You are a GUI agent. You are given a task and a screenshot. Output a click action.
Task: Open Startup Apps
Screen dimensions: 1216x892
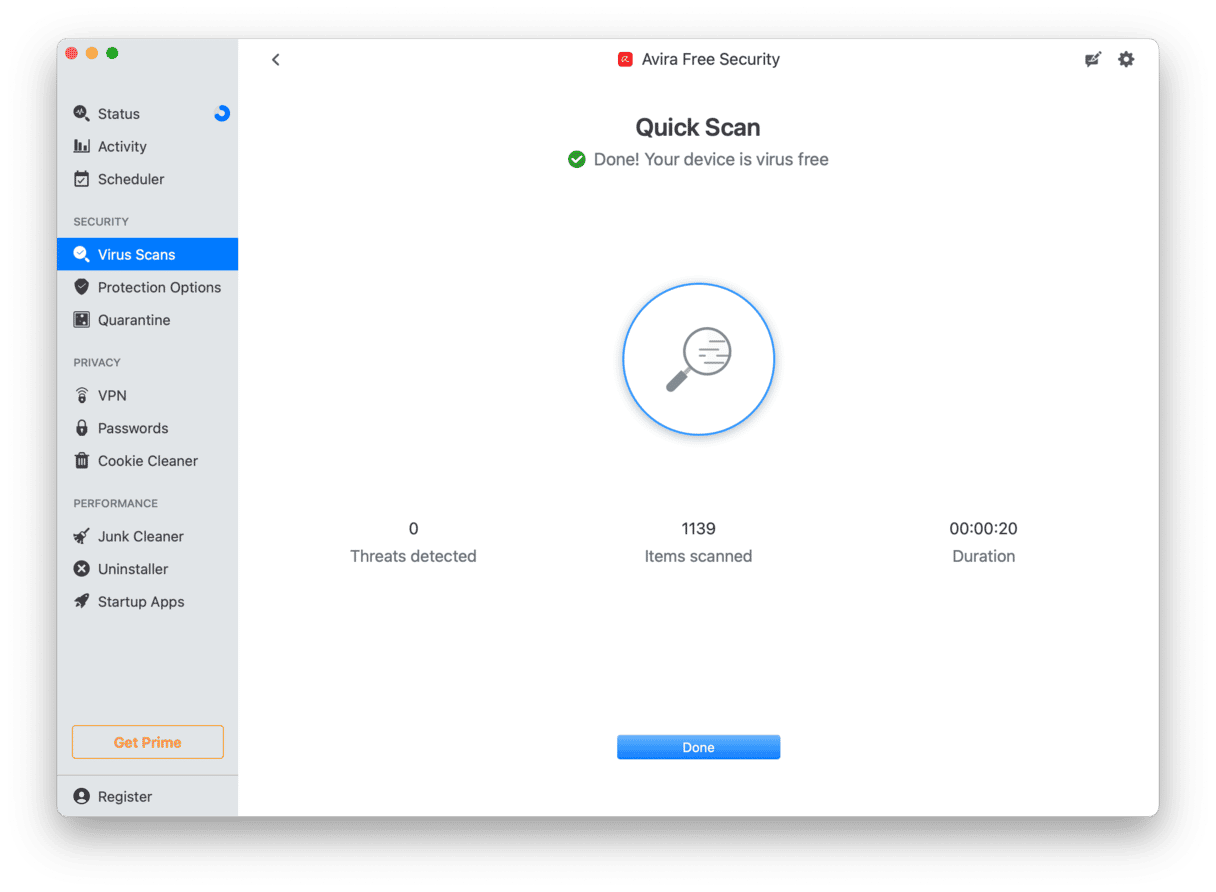147,602
